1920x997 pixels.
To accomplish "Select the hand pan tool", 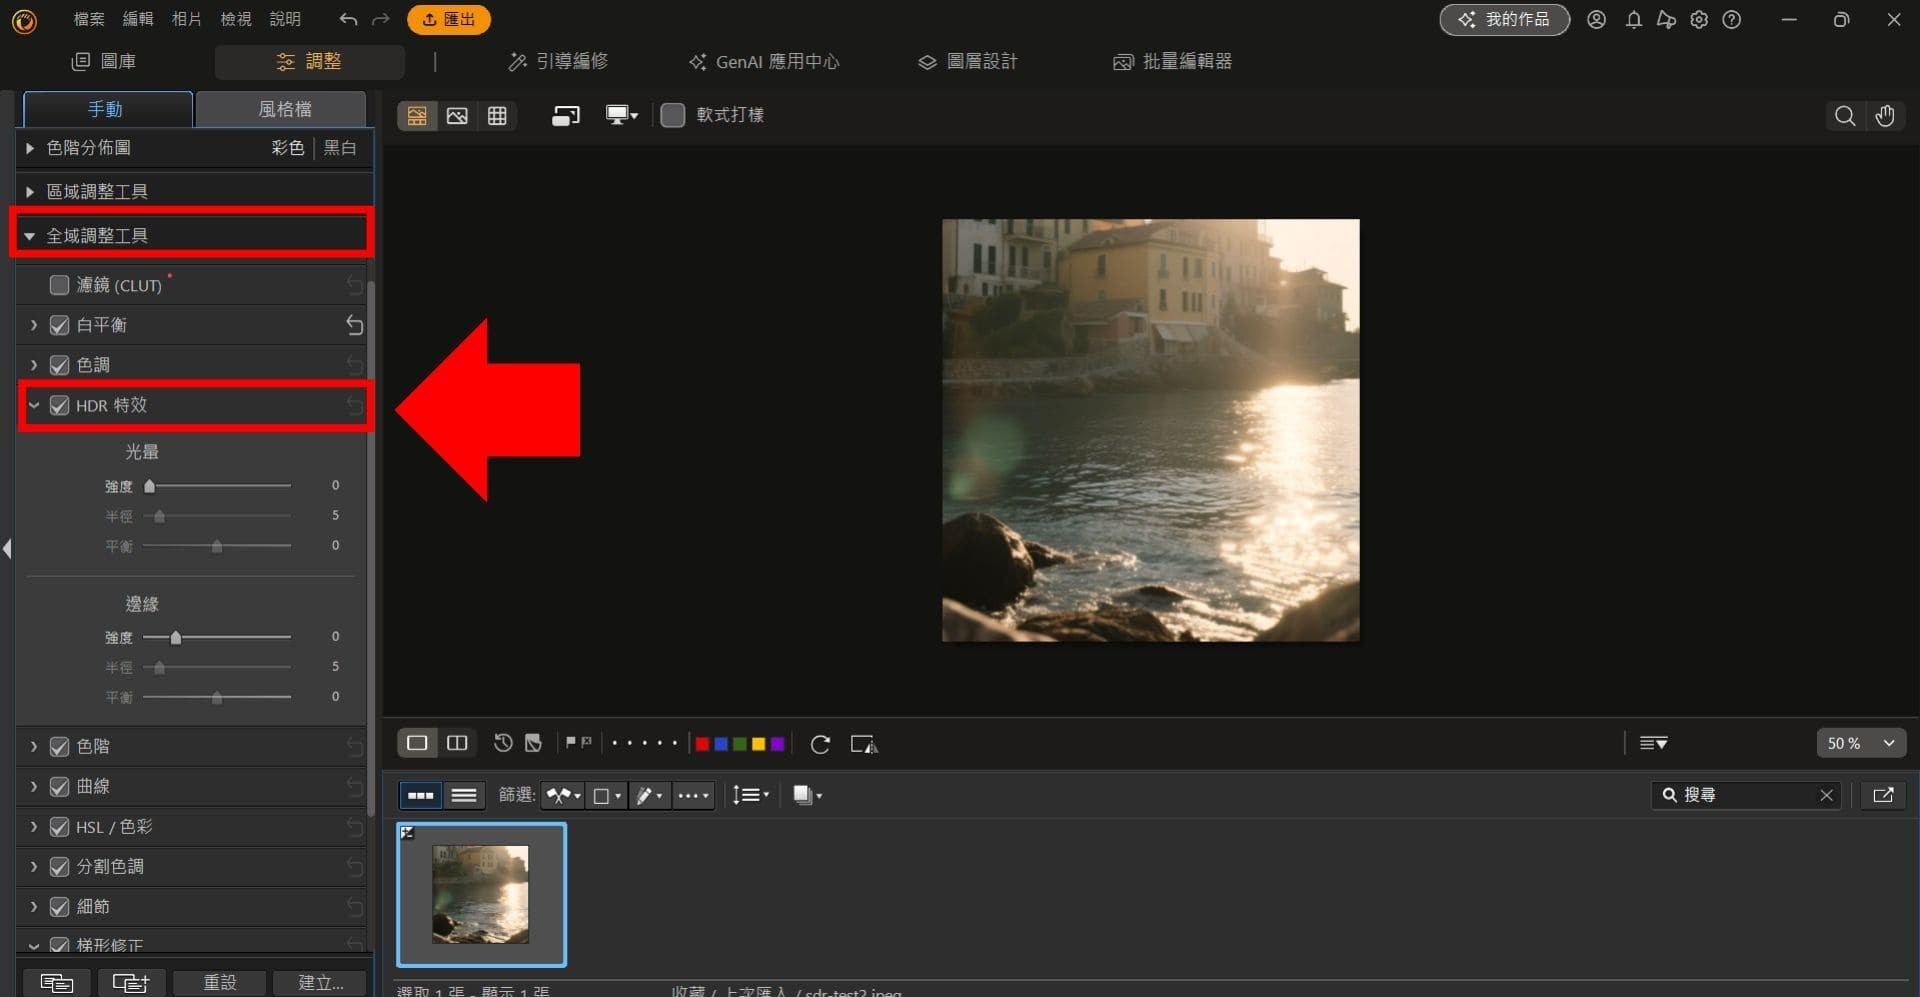I will [1885, 115].
